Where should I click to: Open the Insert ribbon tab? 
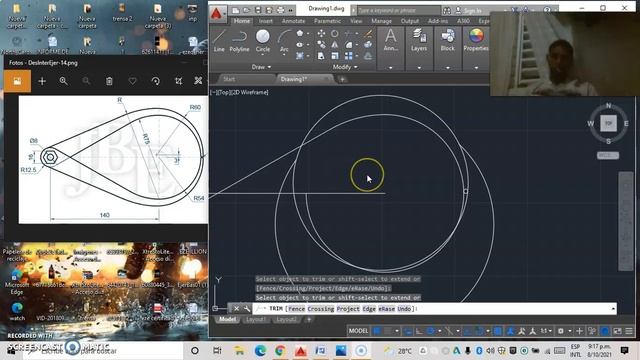(x=266, y=21)
